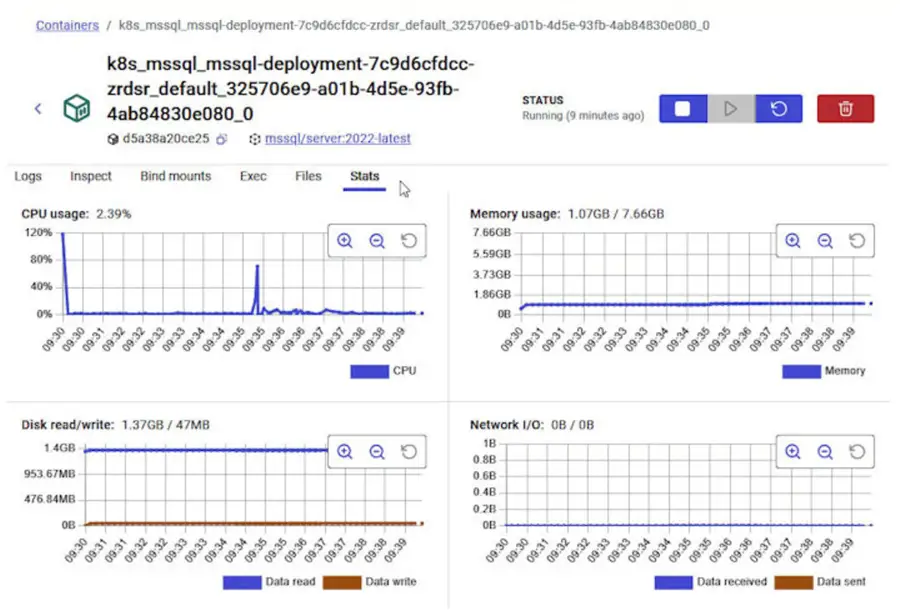Zoom in on the CPU usage chart
The width and height of the screenshot is (900, 610).
pos(344,240)
